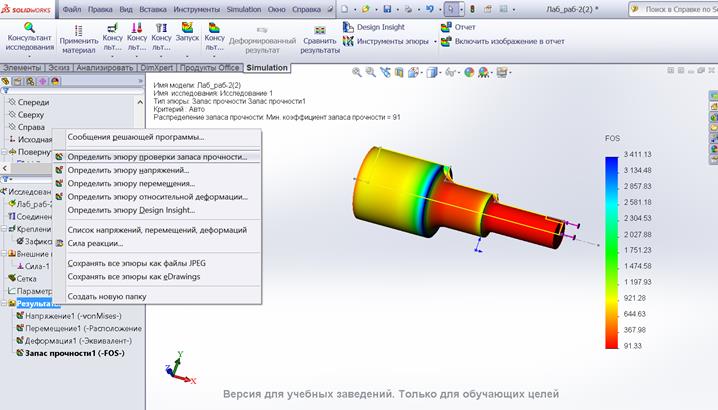Click the Report (Отчет) icon
The image size is (718, 410).
(x=446, y=27)
